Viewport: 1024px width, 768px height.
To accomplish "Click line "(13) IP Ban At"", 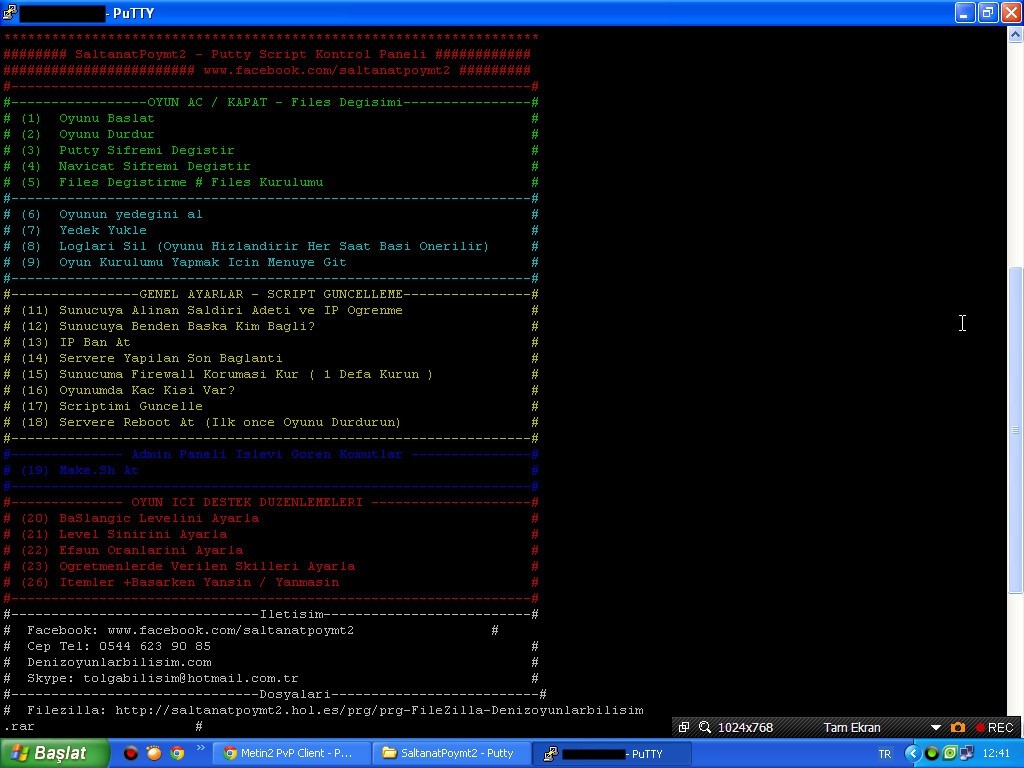I will pyautogui.click(x=76, y=342).
